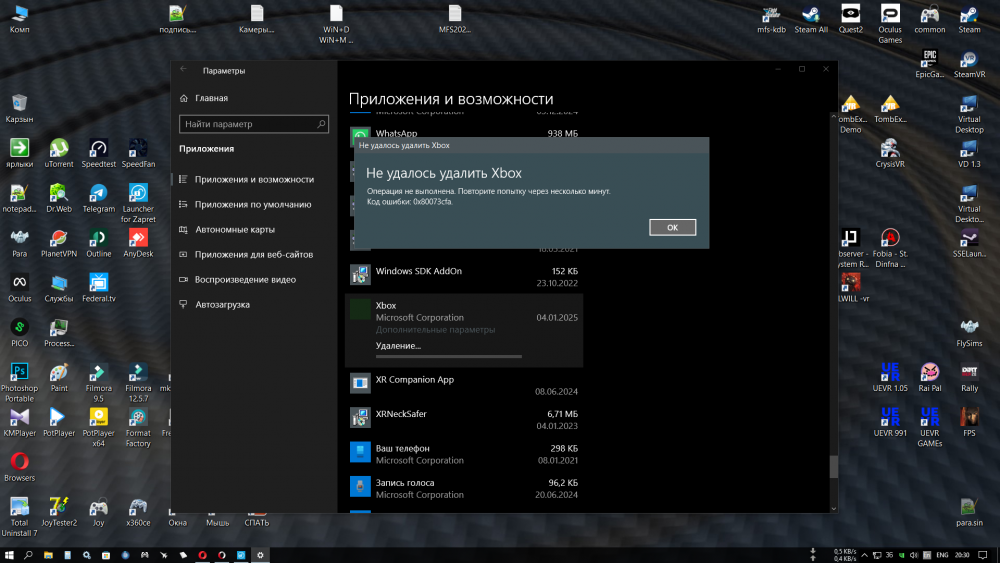Open PlanetVPN desktop shortcut

(x=59, y=243)
